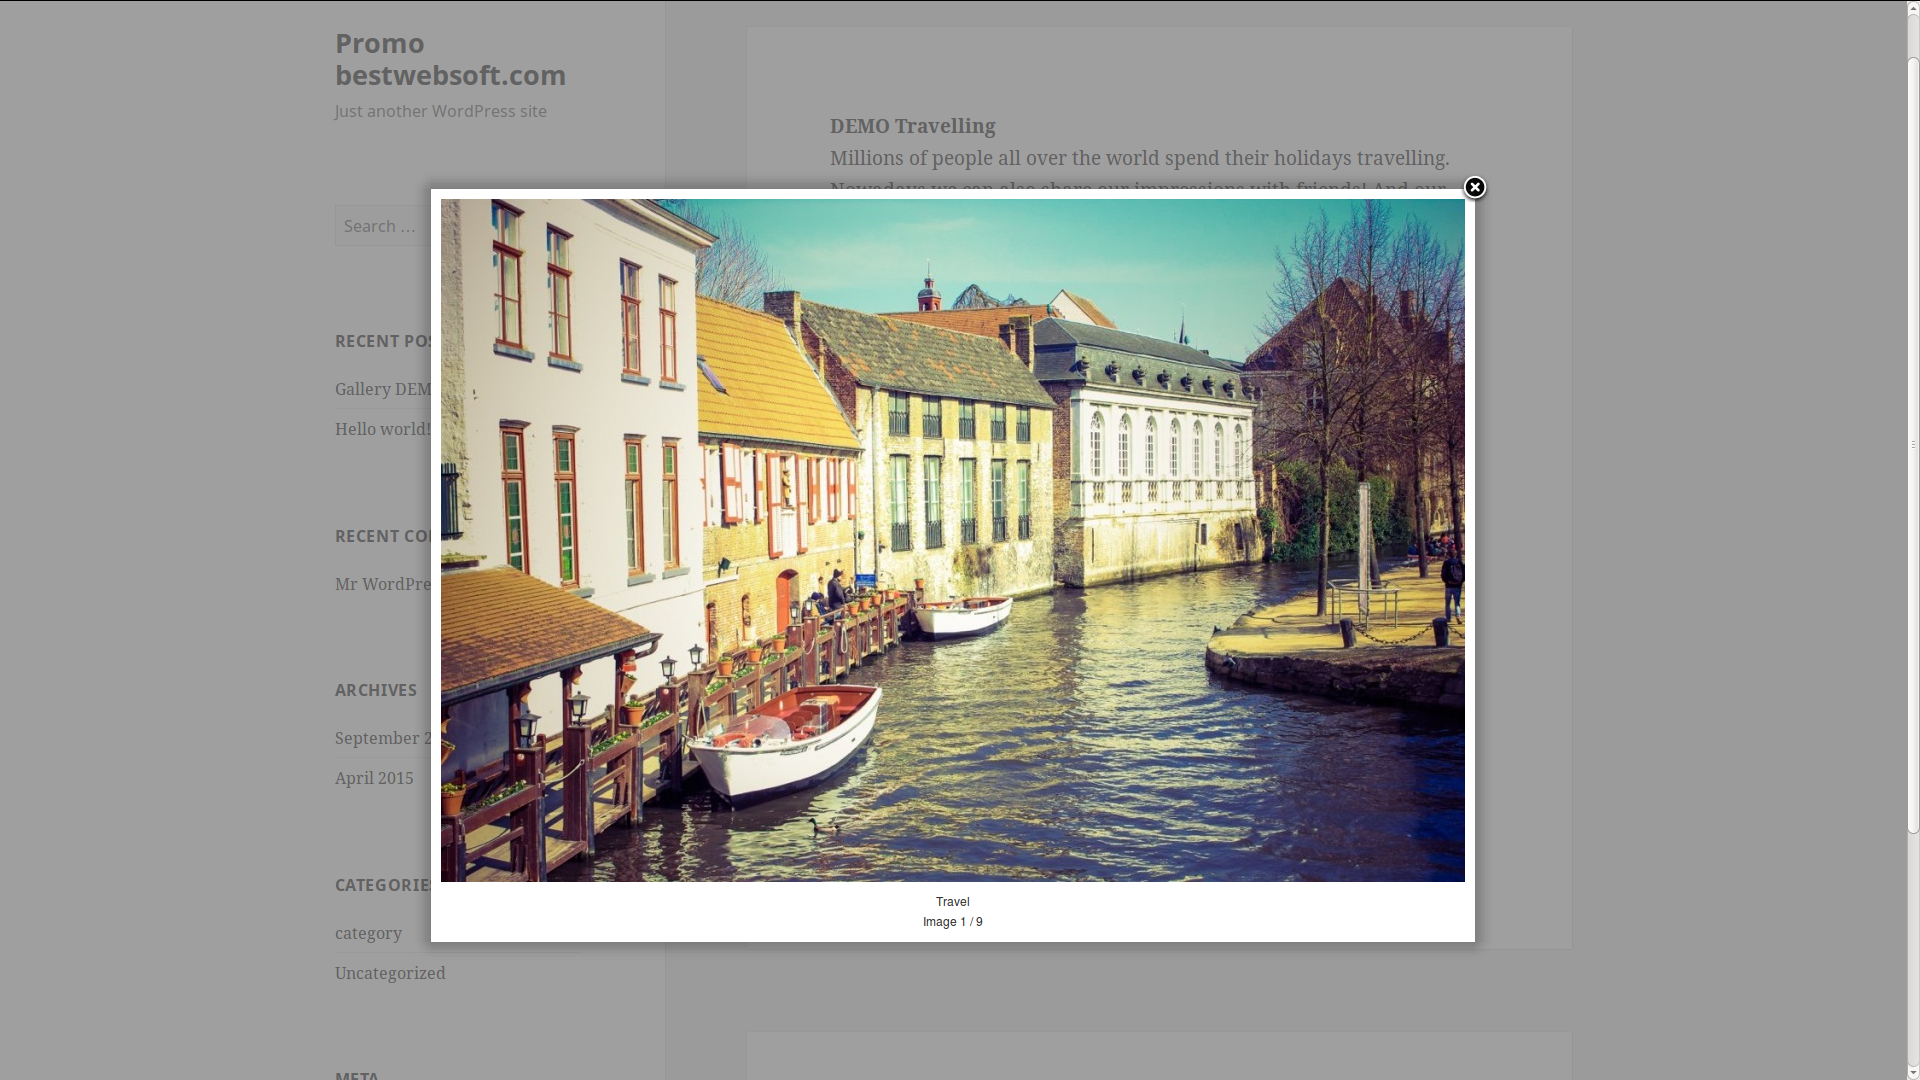Click the Travel caption below the image
This screenshot has width=1920, height=1080.
pos(953,902)
